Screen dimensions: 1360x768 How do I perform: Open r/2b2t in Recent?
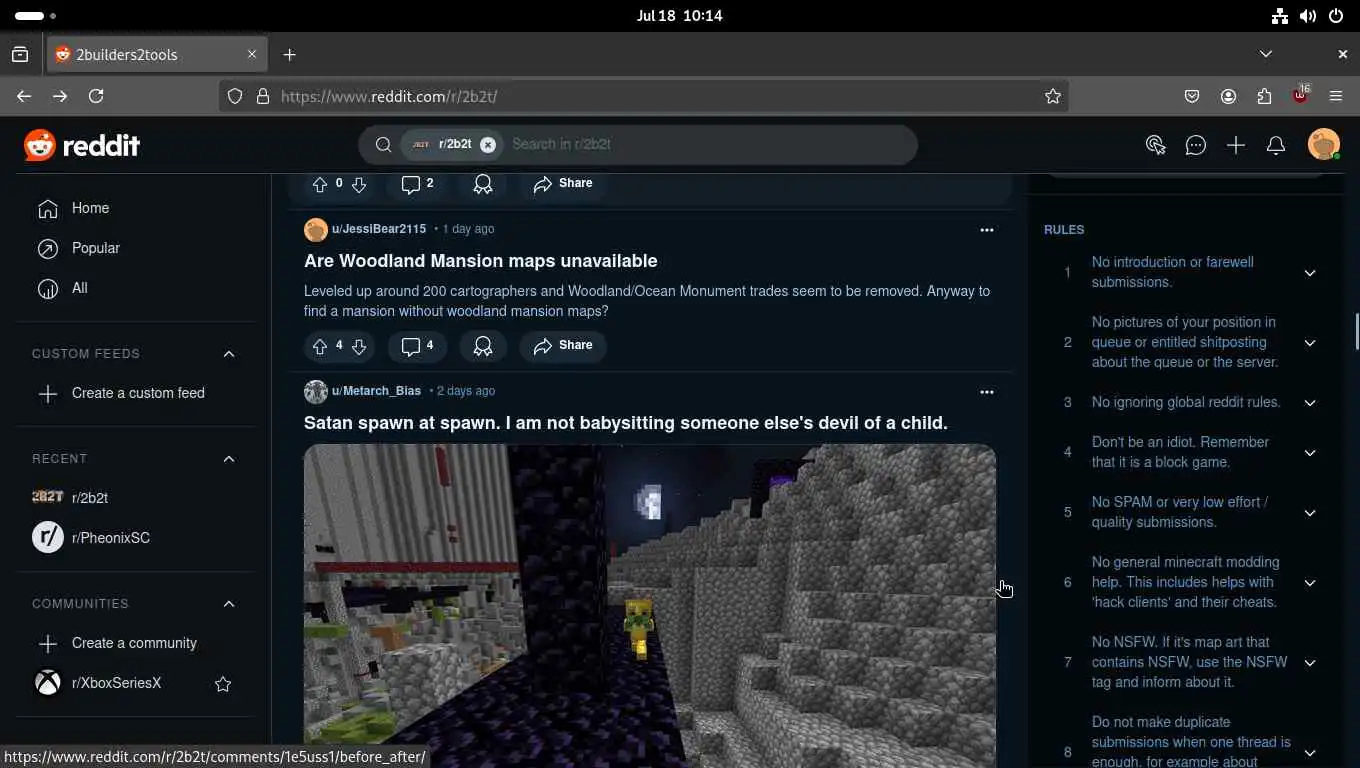136,498
